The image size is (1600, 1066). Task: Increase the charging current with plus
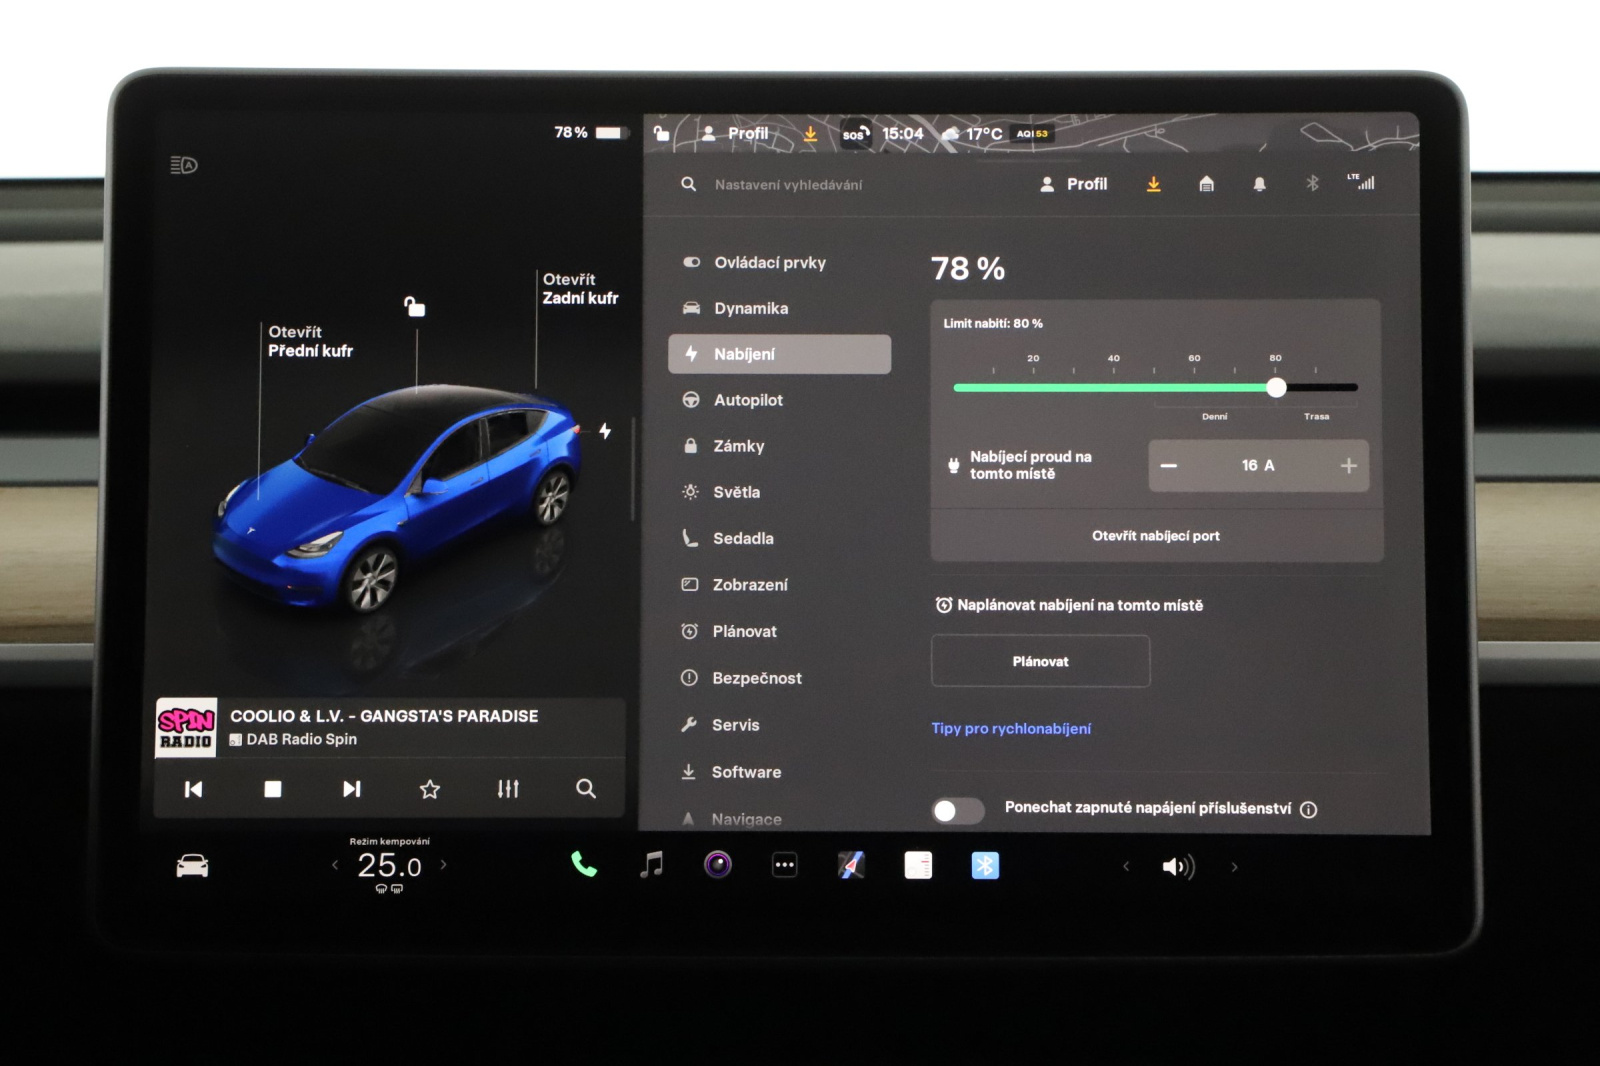coord(1348,466)
